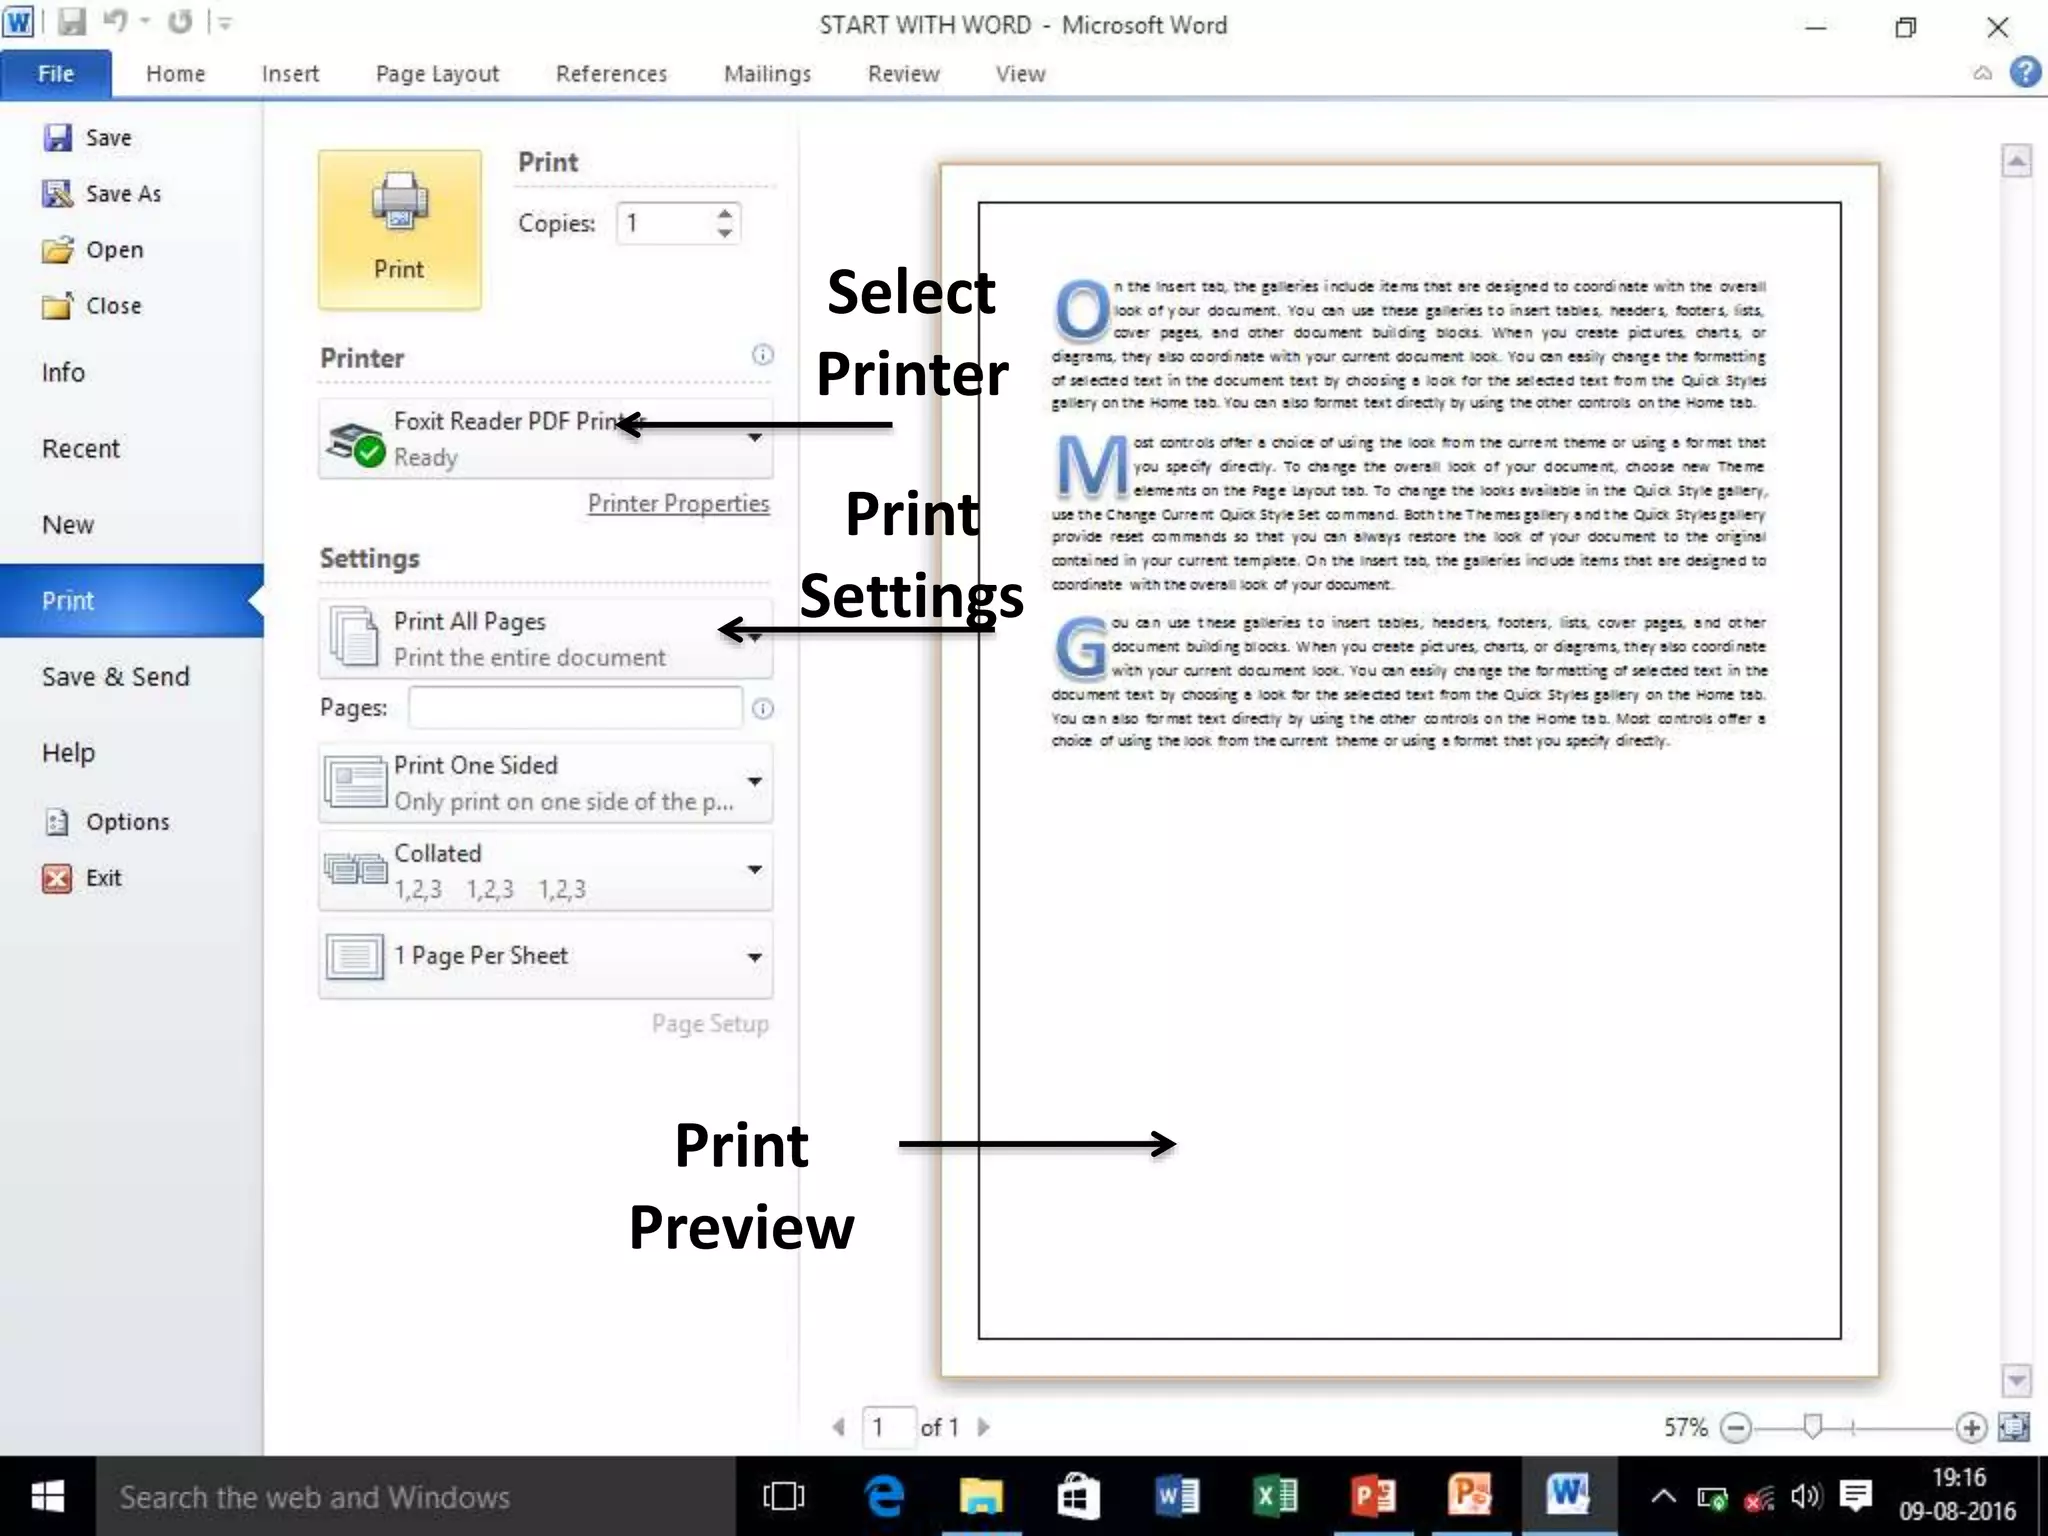Click the Word Help question mark icon
2048x1536 pixels.
(2025, 72)
